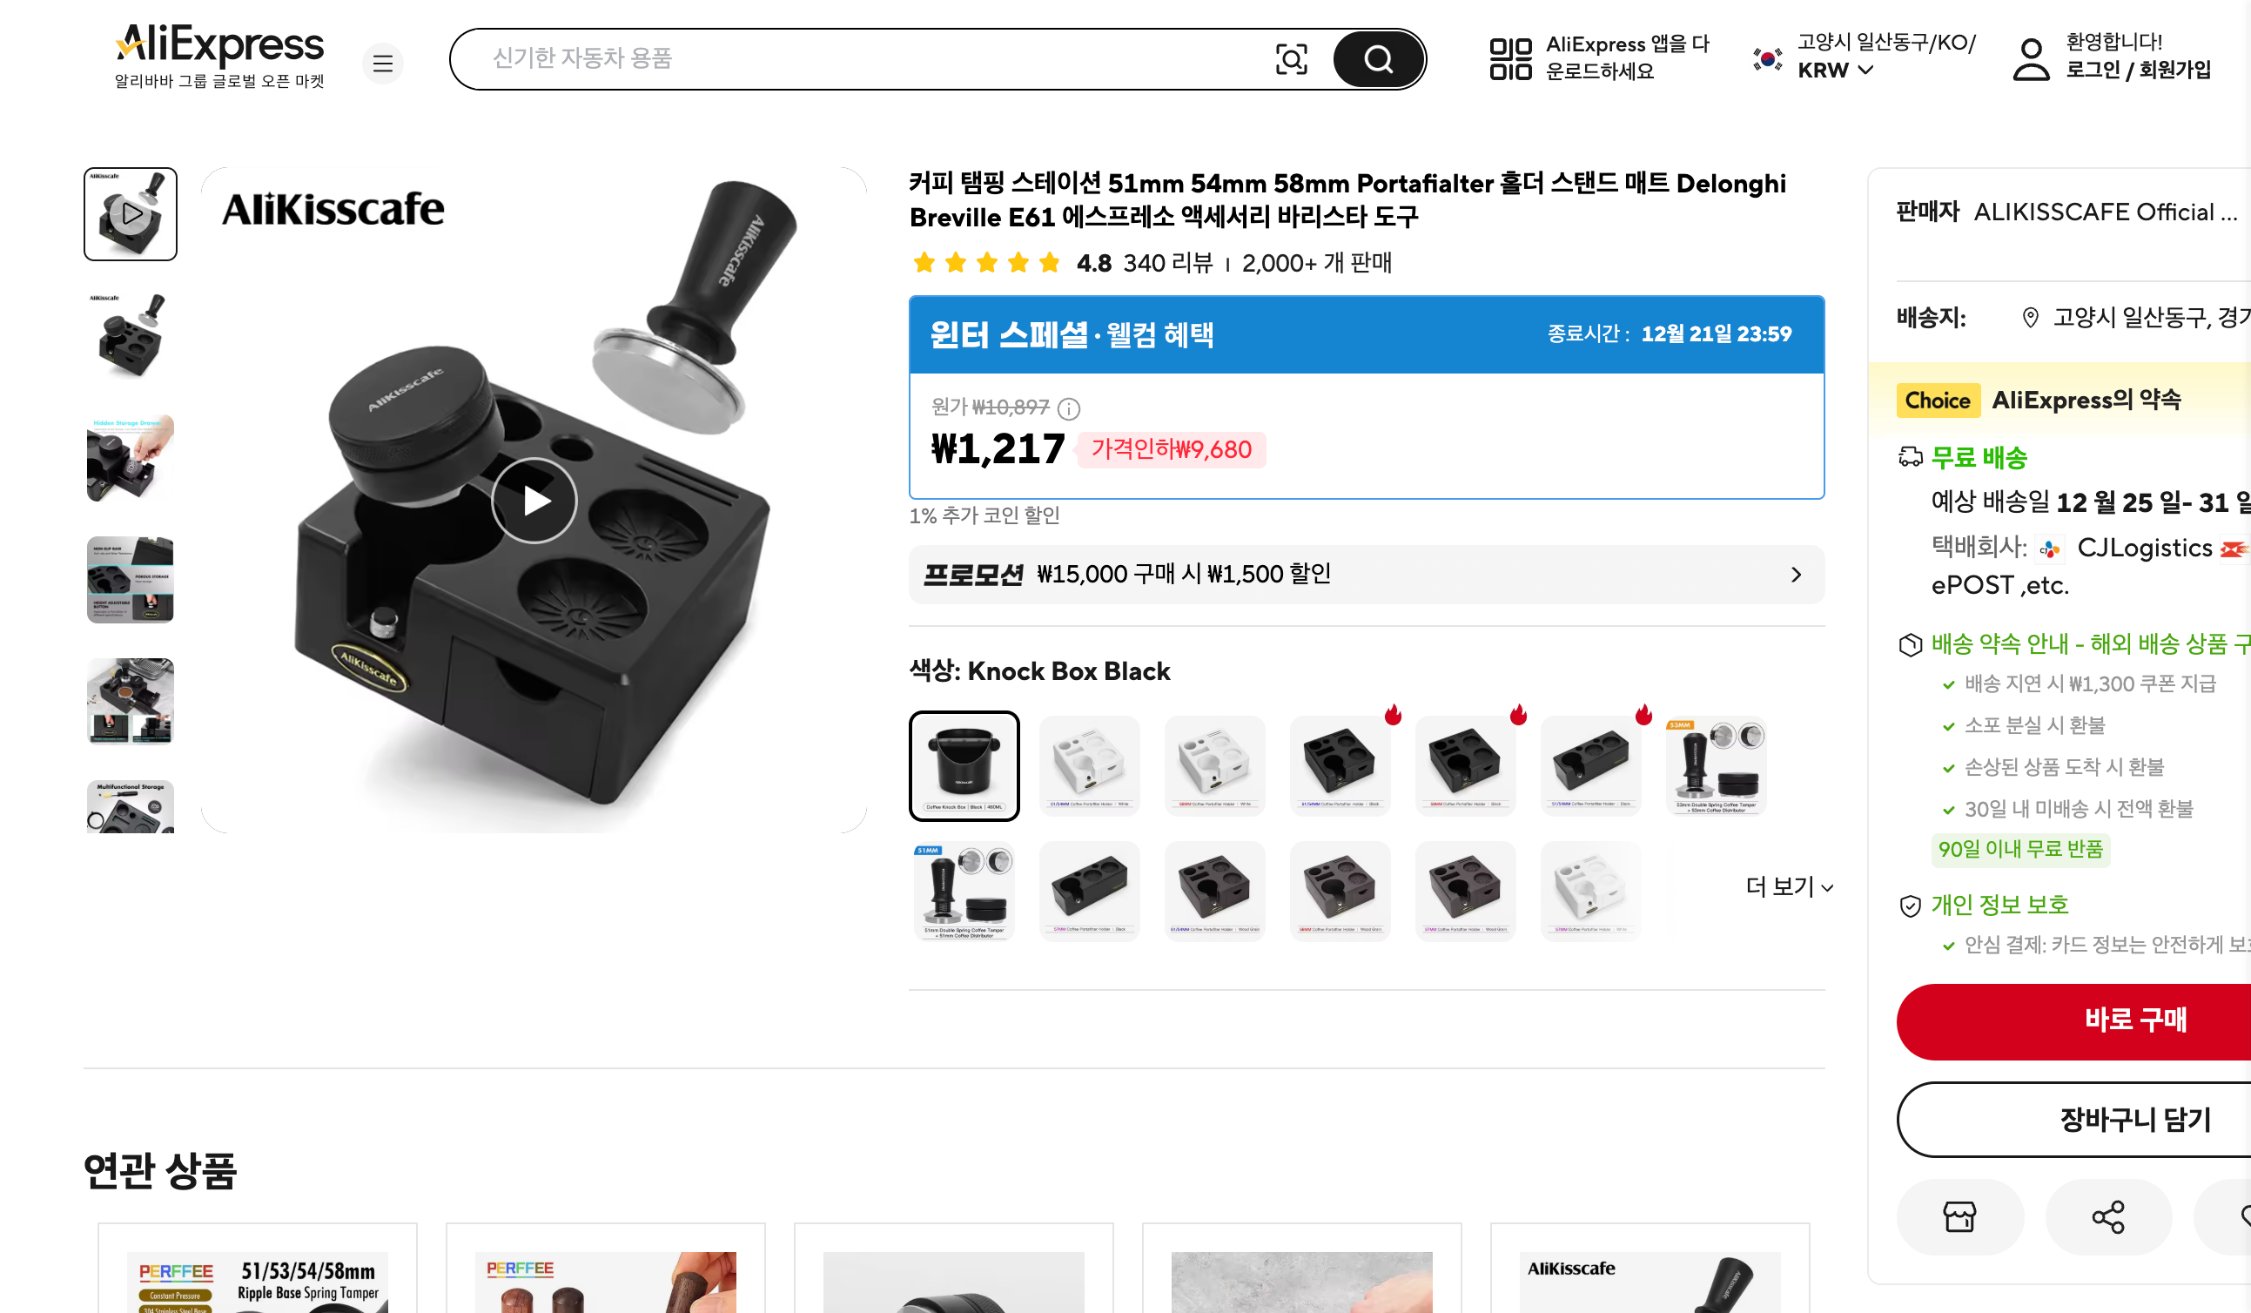This screenshot has width=2251, height=1313.
Task: Click the user account profile icon
Action: click(2031, 59)
